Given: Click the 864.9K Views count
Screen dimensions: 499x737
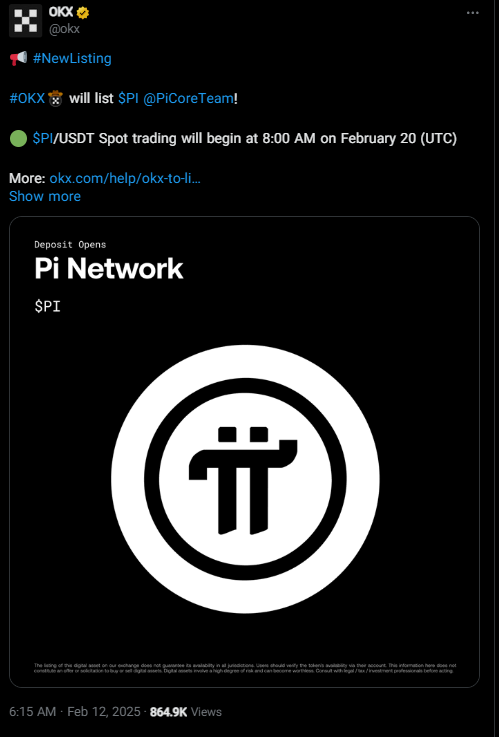Looking at the screenshot, I should (186, 712).
